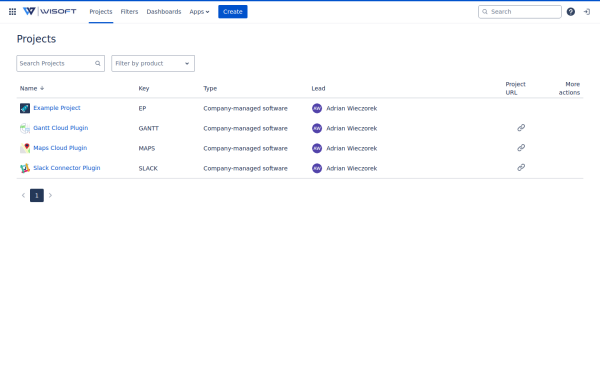Viewport: 600px width, 375px height.
Task: Focus the top Search field
Action: 520,12
